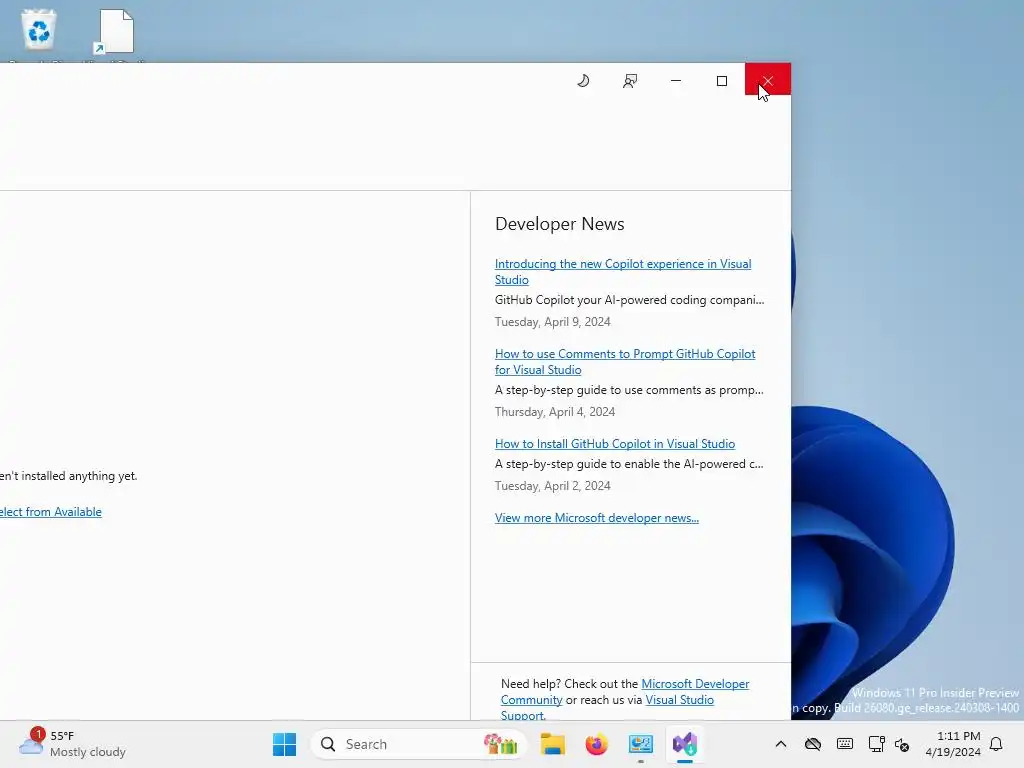The height and width of the screenshot is (768, 1024).
Task: Maximize the Visual Studio Installer window
Action: (722, 80)
